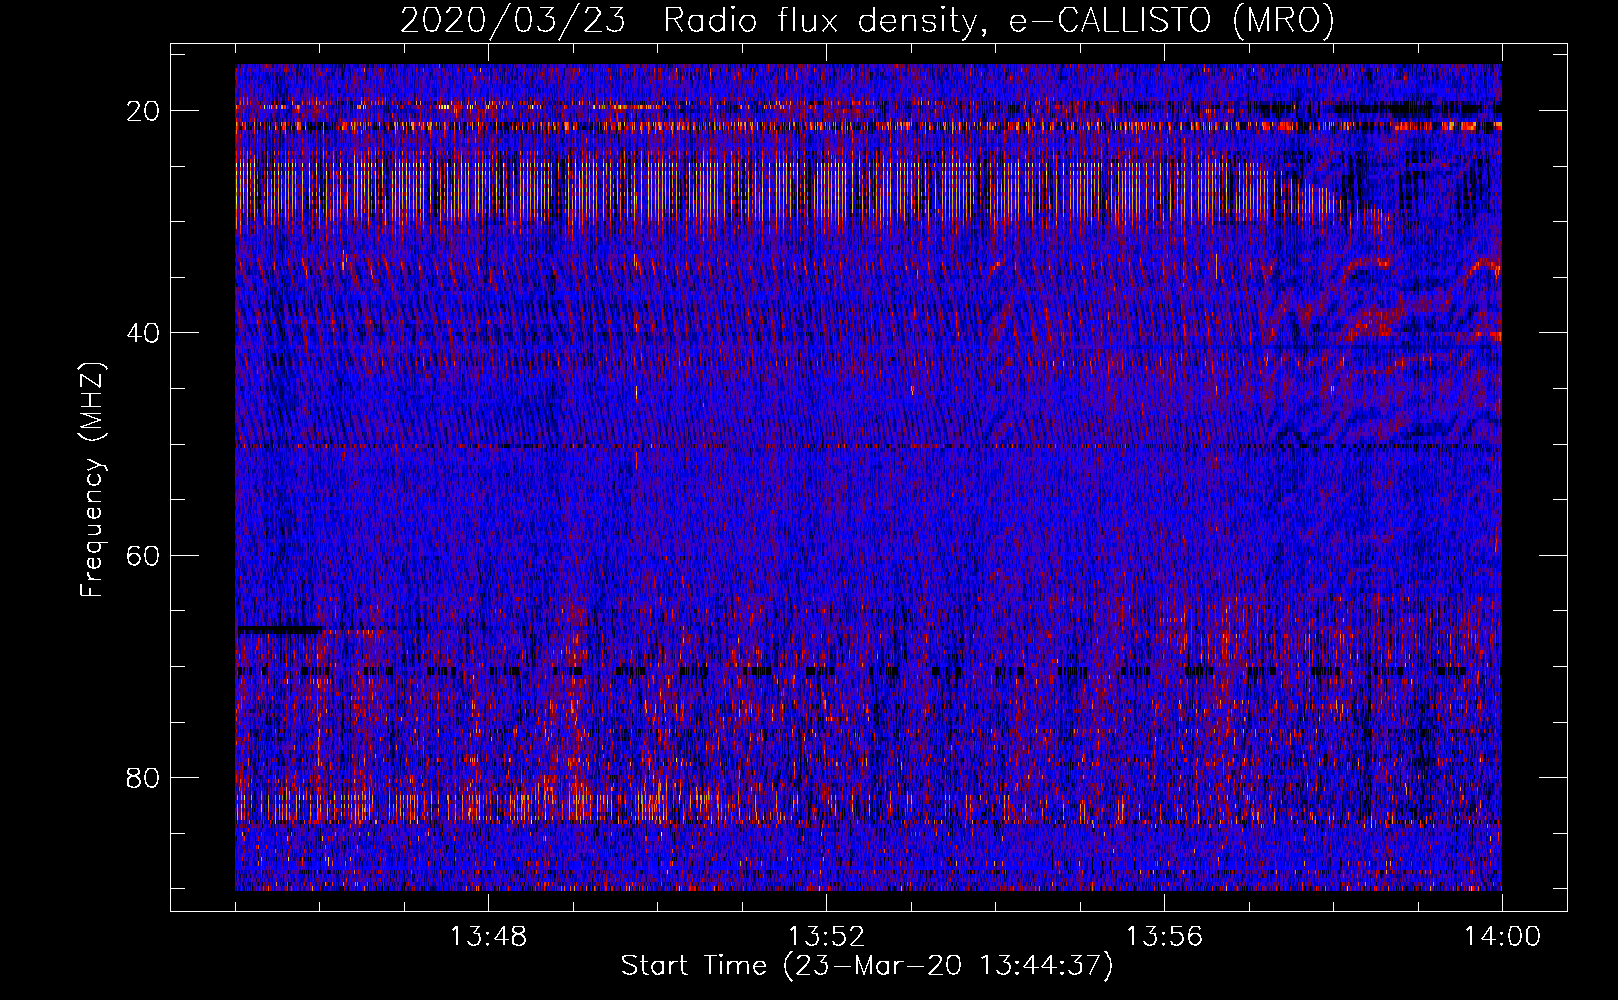Click the 80 frequency tick label

point(144,777)
